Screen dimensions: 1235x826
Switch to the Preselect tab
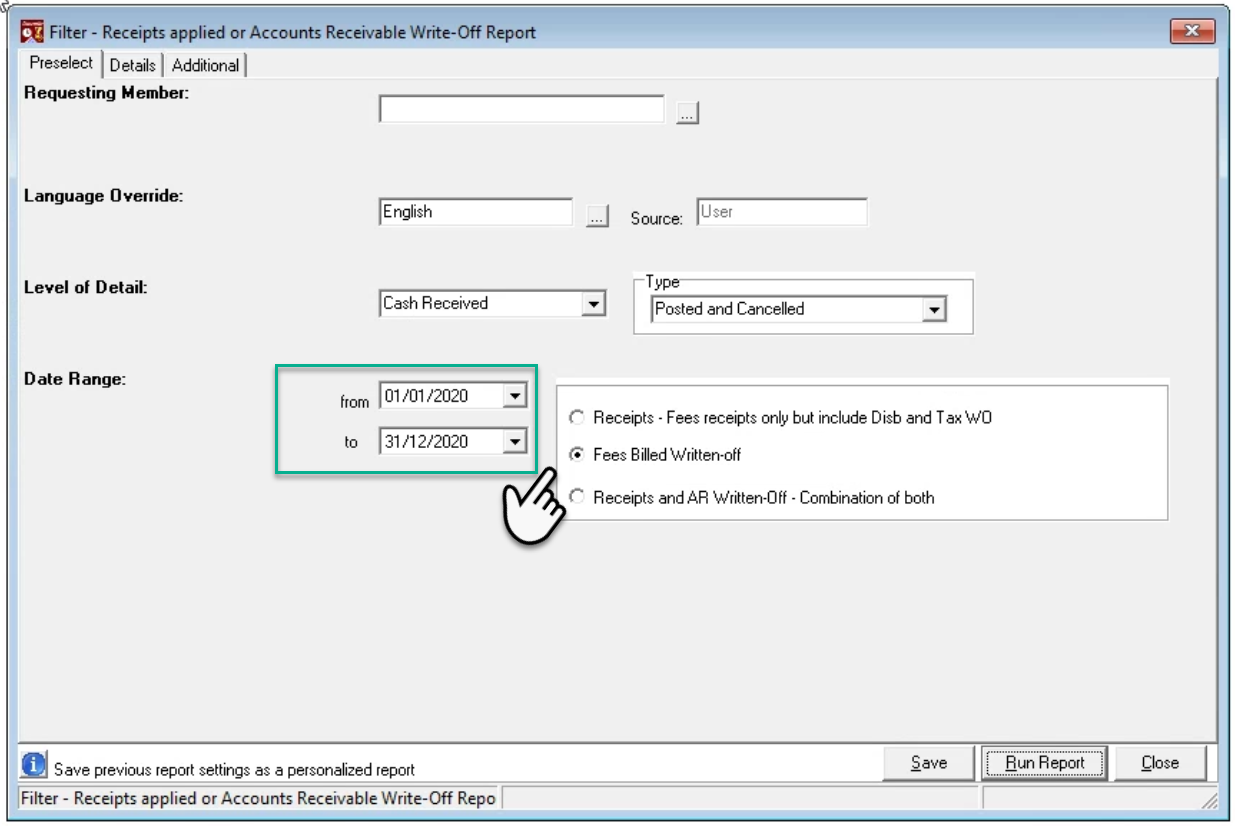61,63
